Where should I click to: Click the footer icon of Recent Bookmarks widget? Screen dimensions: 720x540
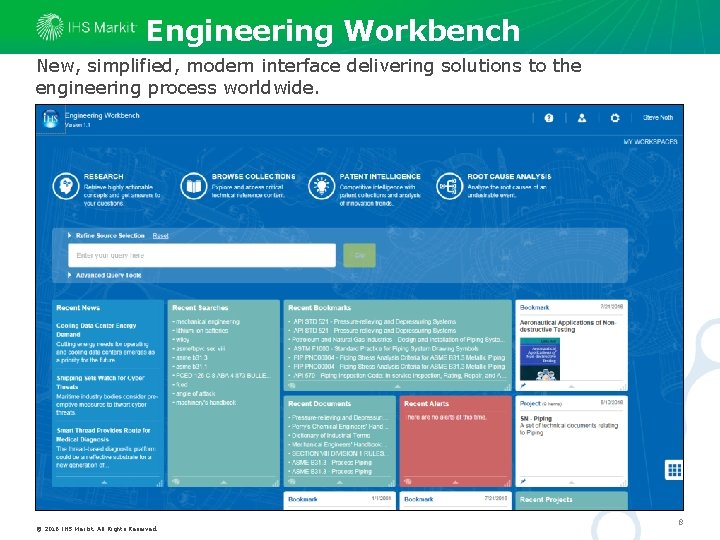click(x=292, y=386)
